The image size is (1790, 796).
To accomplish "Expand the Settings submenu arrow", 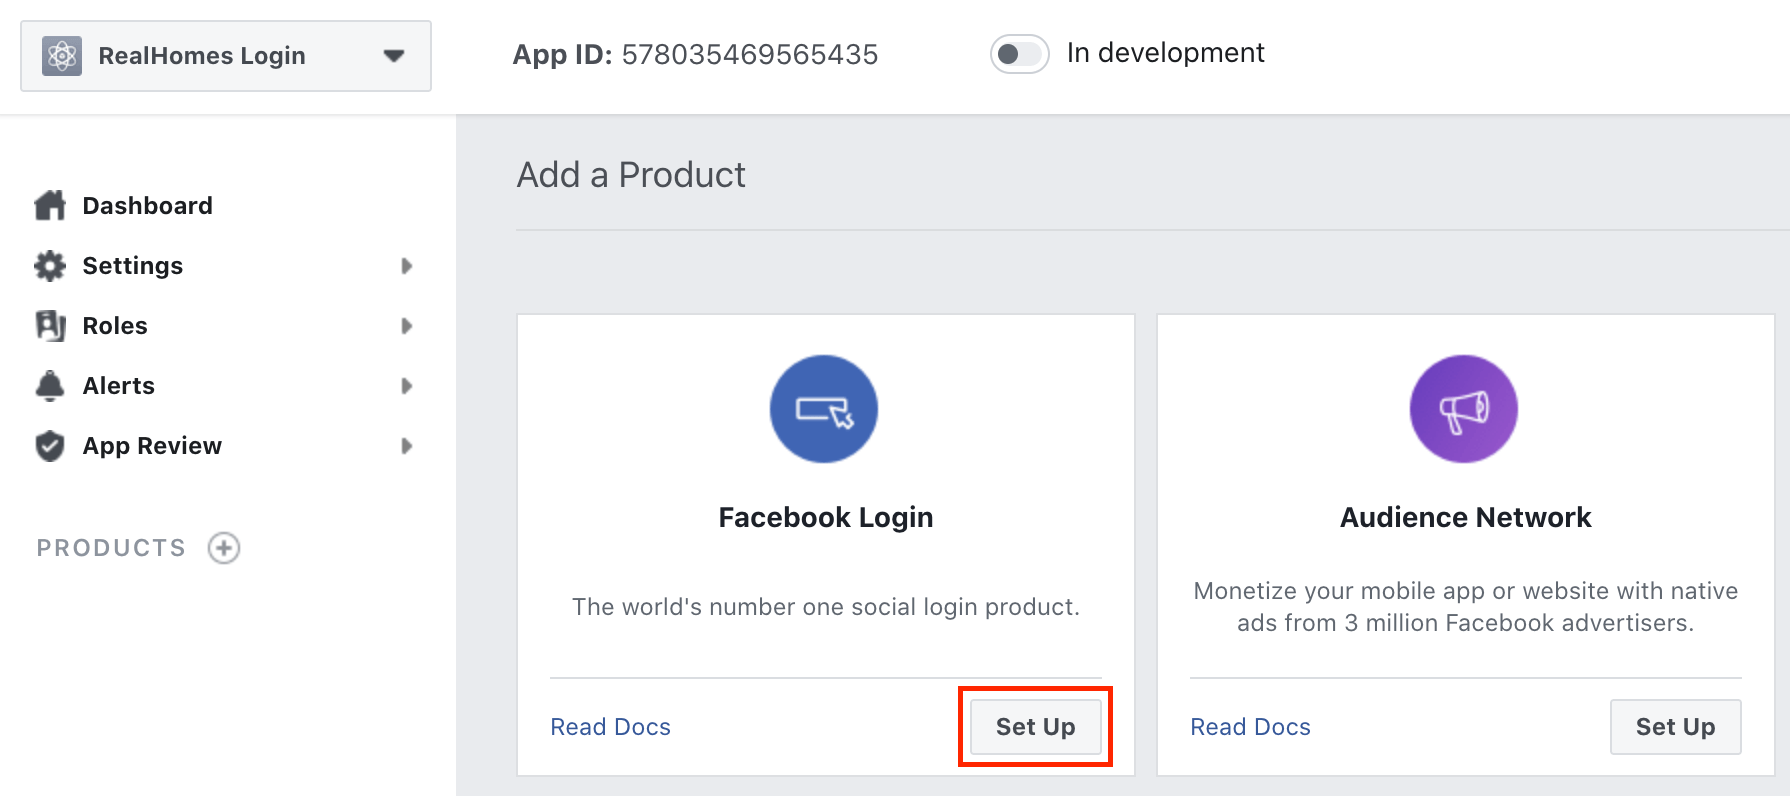I will coord(406,266).
